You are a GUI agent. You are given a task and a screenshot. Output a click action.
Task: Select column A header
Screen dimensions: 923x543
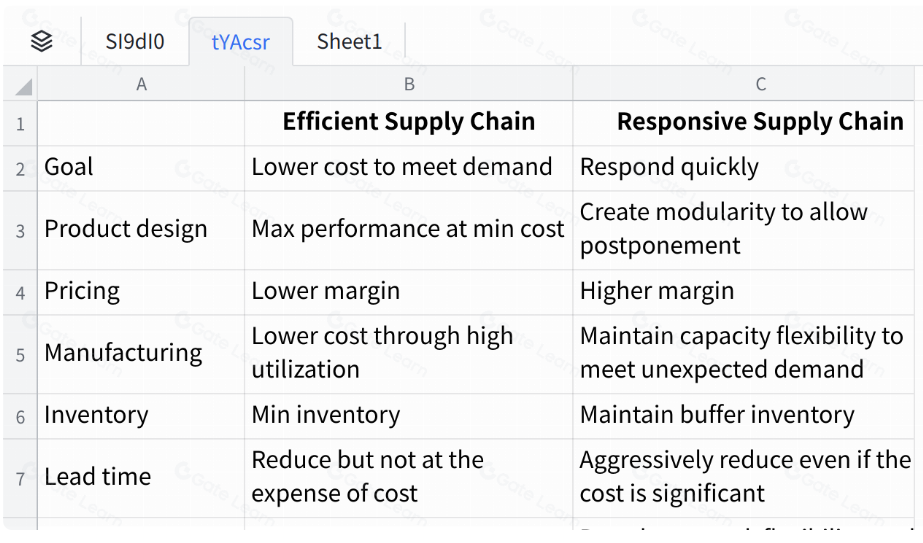coord(141,85)
